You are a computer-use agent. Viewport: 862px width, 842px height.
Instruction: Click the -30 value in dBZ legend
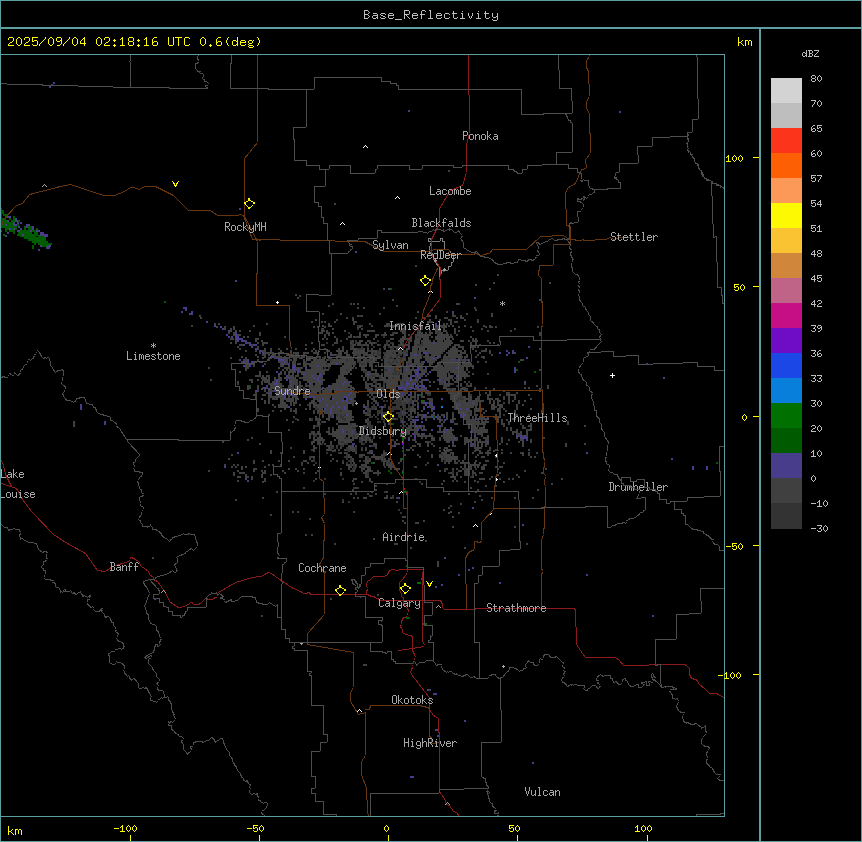(x=819, y=529)
